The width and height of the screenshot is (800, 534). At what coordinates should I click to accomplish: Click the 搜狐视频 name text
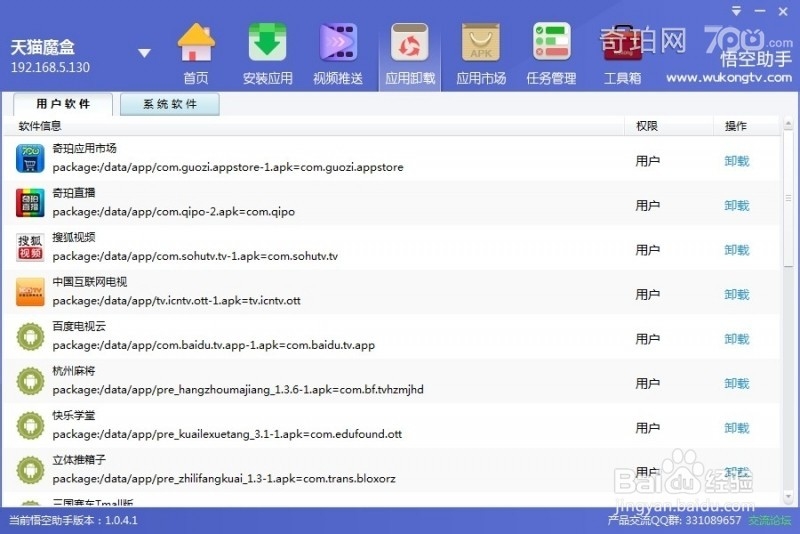tap(73, 237)
